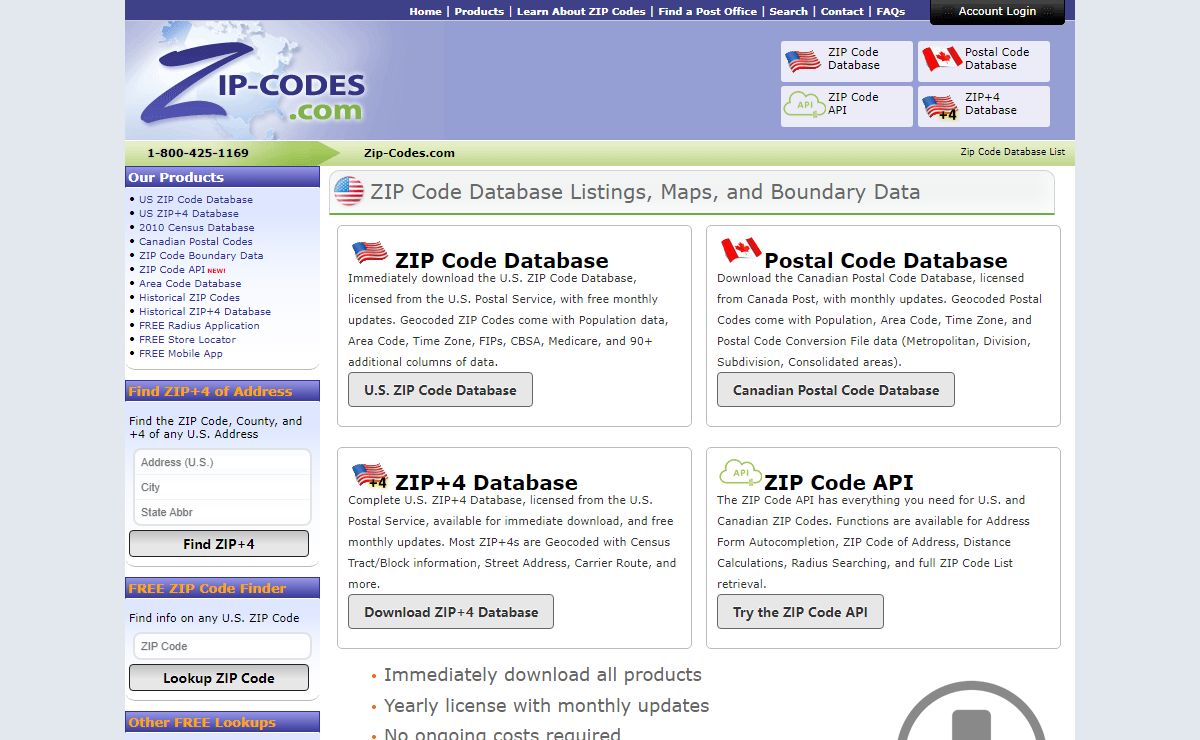Click Postal Code Database text in header tile
Screen dimensions: 1200x740
[x=997, y=59]
